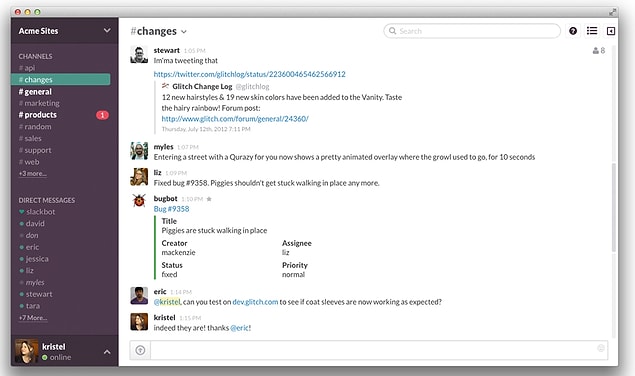Star the bugbot message
The width and height of the screenshot is (635, 376).
[209, 199]
